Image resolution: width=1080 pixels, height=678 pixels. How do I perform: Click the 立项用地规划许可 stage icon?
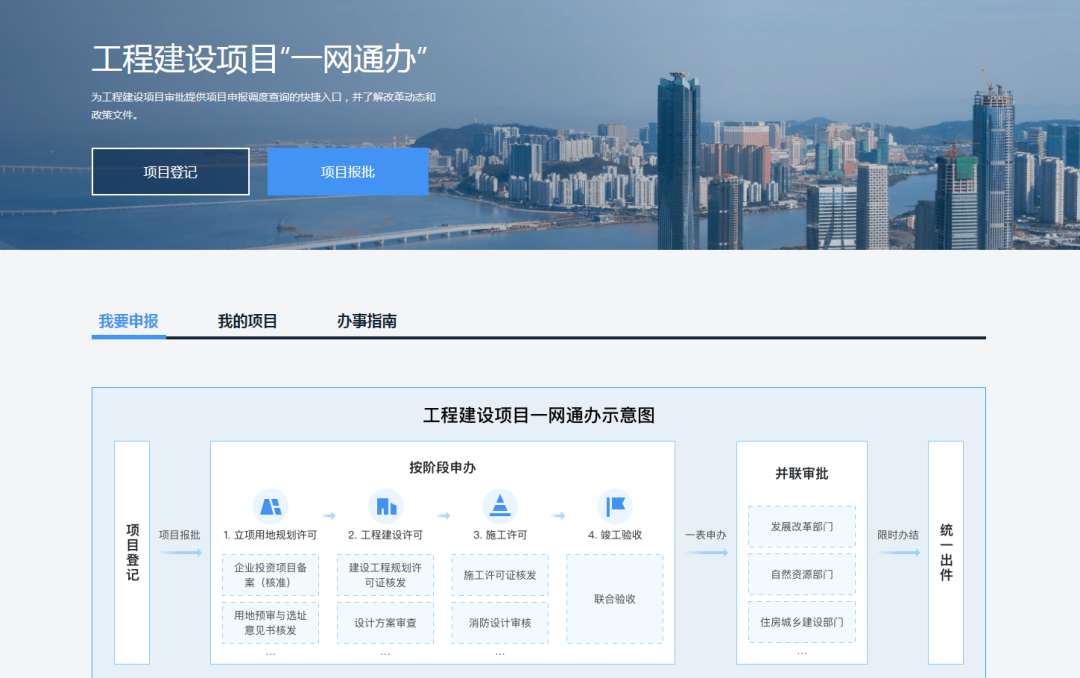(271, 506)
